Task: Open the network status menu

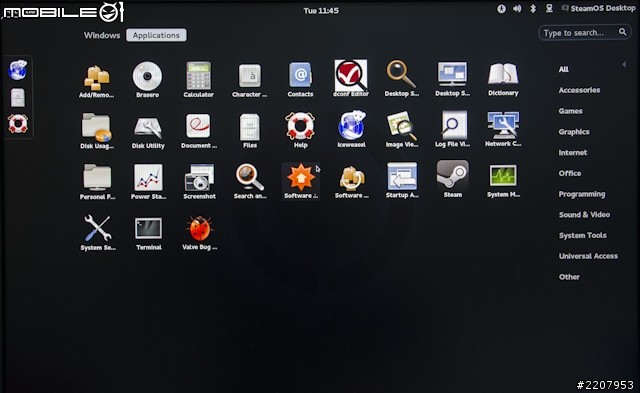Action: pyautogui.click(x=549, y=8)
